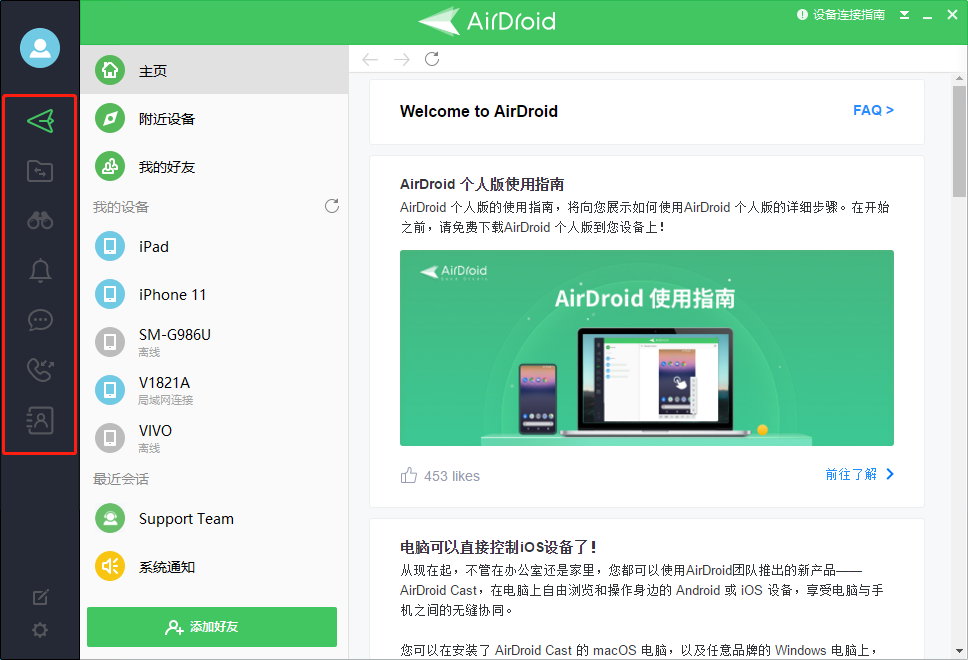Click the AirDroid 个人版使用指南 heading
This screenshot has width=968, height=660.
coord(482,184)
